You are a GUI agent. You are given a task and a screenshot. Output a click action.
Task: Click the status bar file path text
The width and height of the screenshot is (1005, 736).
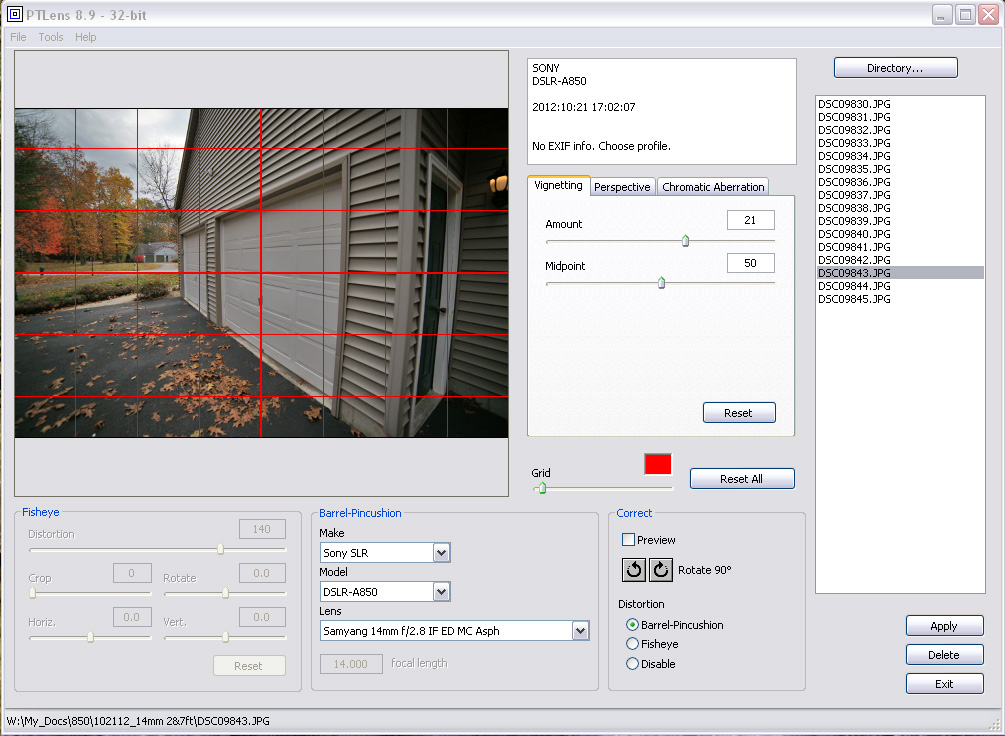(x=138, y=721)
